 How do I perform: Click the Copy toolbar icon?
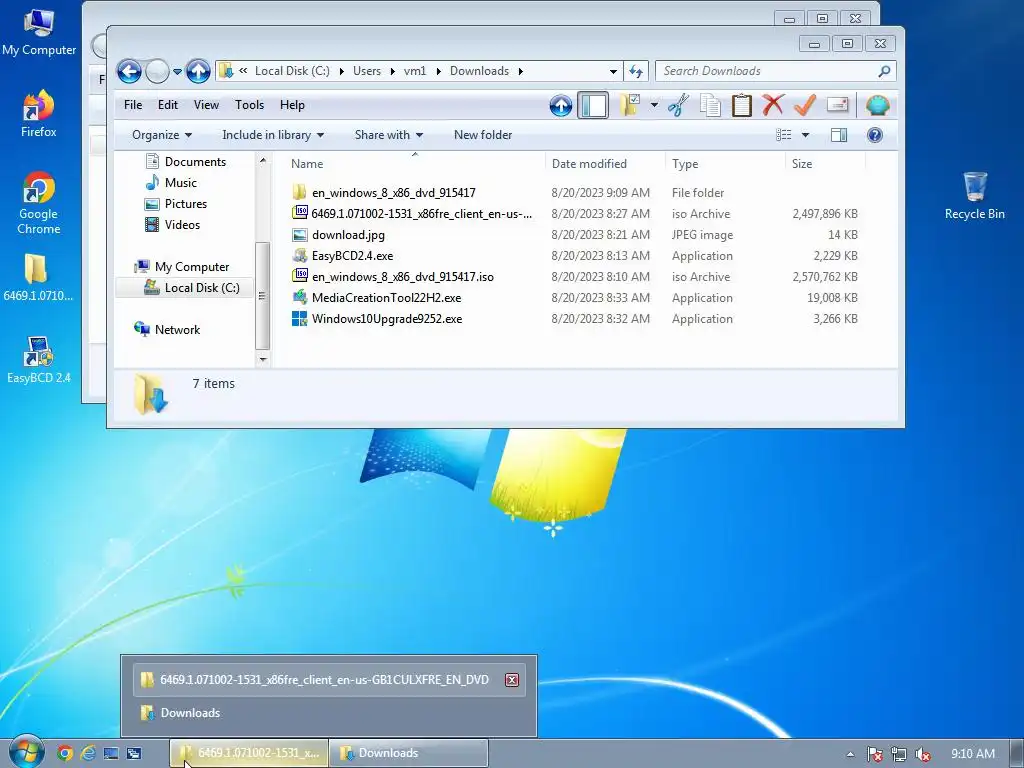coord(711,105)
